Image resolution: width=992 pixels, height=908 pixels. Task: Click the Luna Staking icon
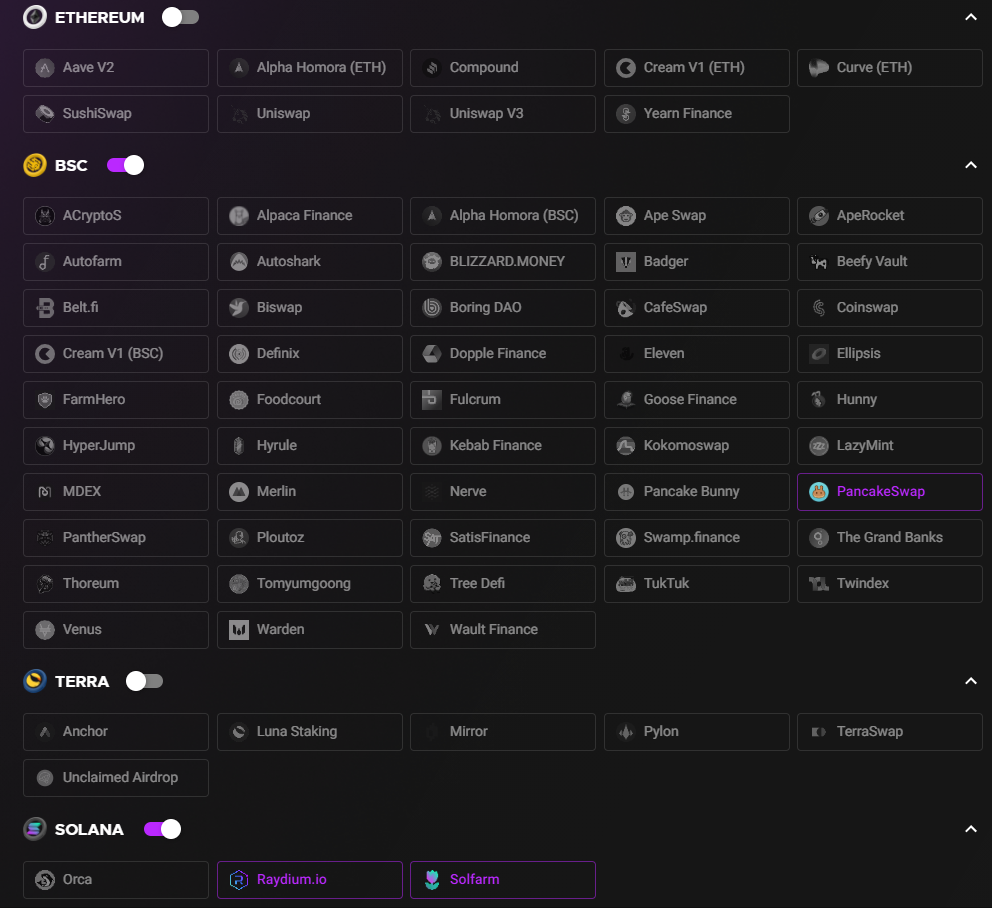239,731
